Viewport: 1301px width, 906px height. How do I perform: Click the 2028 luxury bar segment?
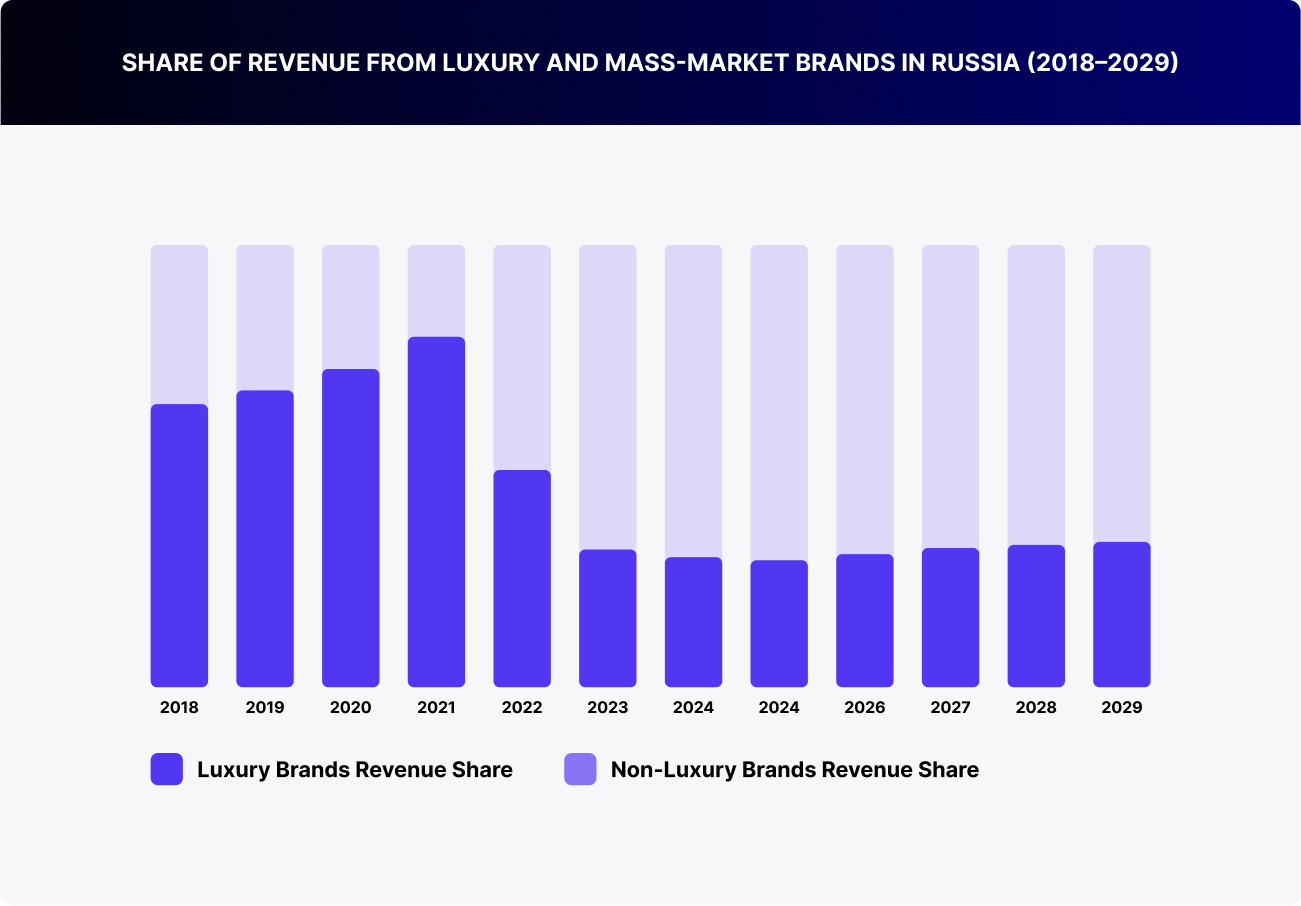[1036, 615]
